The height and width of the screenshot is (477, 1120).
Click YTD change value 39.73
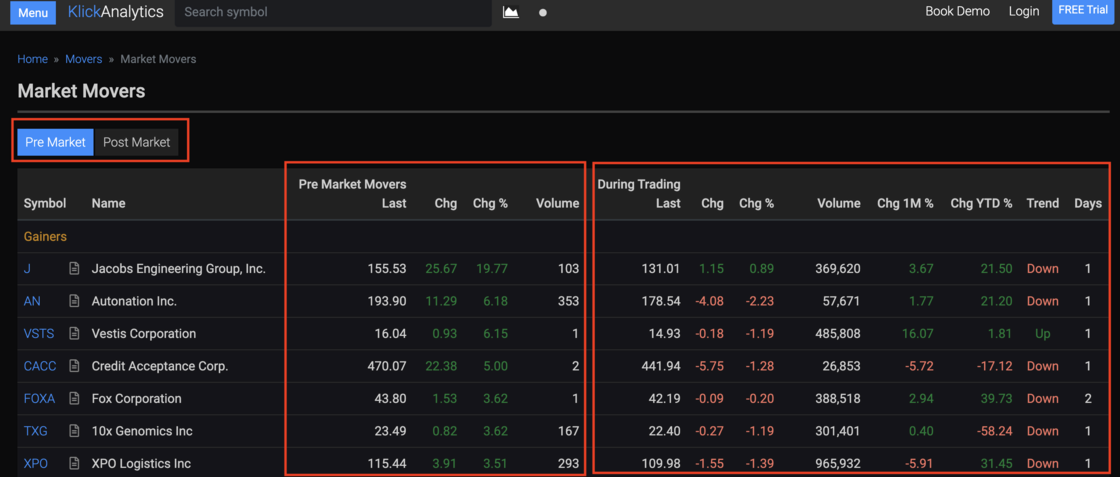996,398
